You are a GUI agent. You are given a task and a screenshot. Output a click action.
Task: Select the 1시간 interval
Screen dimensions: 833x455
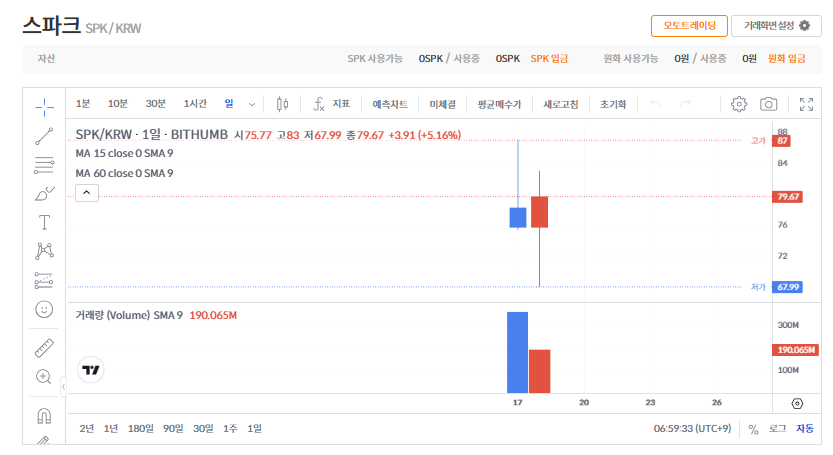pos(195,104)
